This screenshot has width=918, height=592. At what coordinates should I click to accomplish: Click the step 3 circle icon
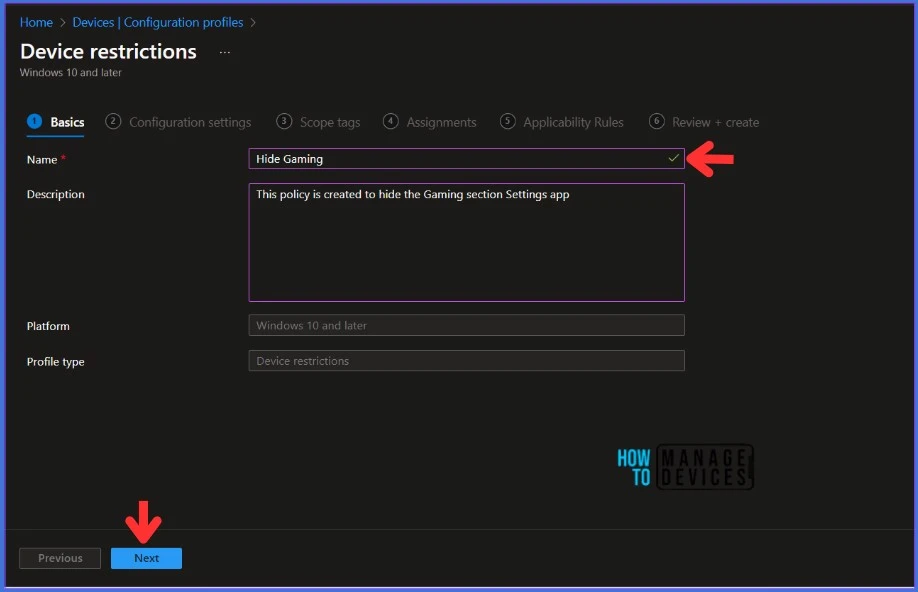pyautogui.click(x=284, y=121)
